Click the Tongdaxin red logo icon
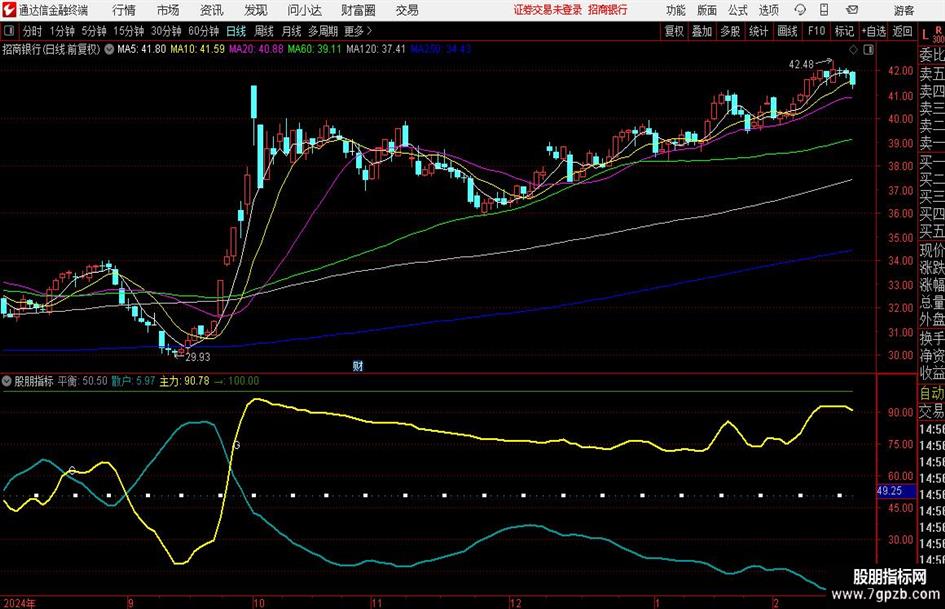 (9, 10)
